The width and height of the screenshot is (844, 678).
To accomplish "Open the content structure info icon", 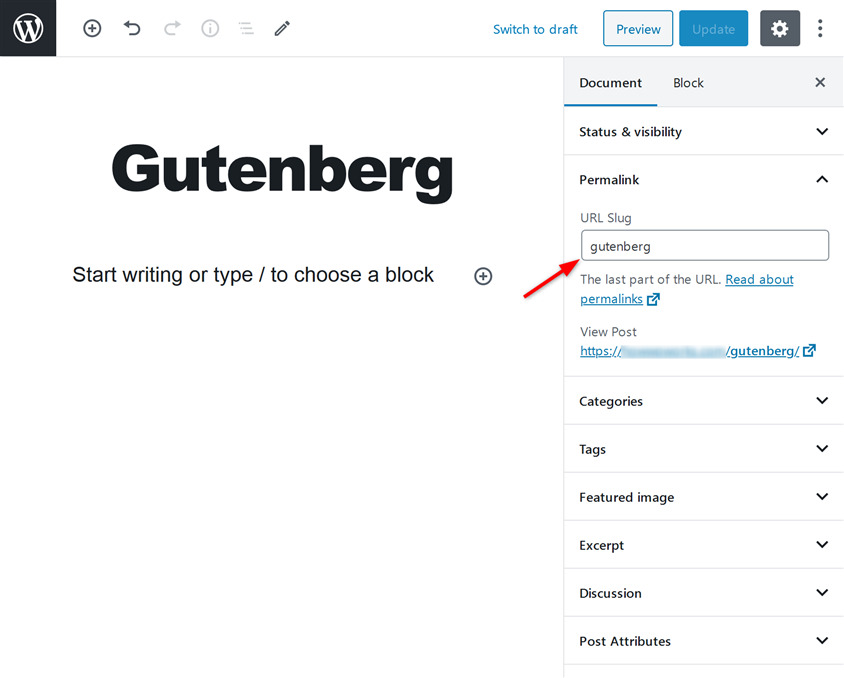I will tap(210, 29).
